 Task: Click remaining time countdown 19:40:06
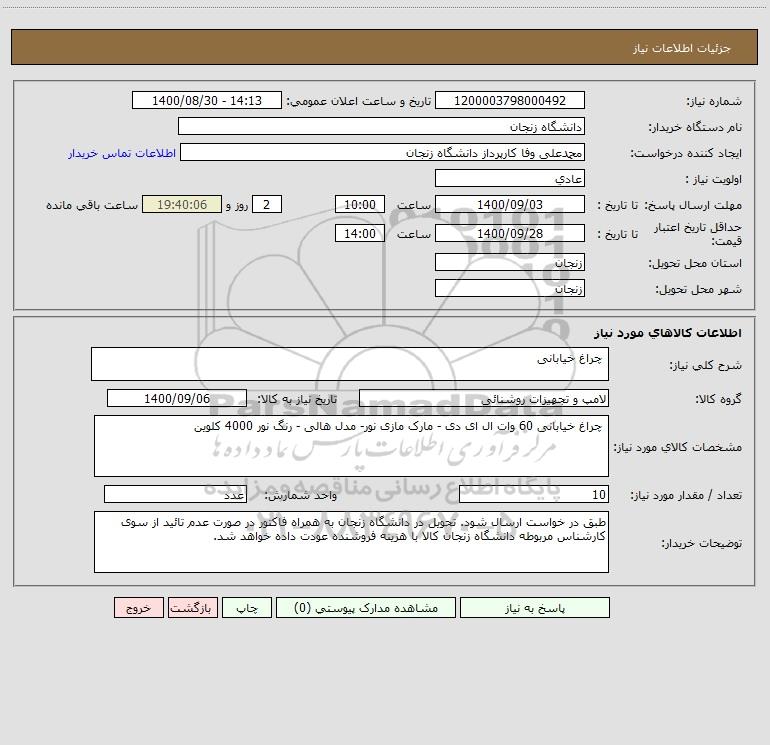(x=182, y=204)
